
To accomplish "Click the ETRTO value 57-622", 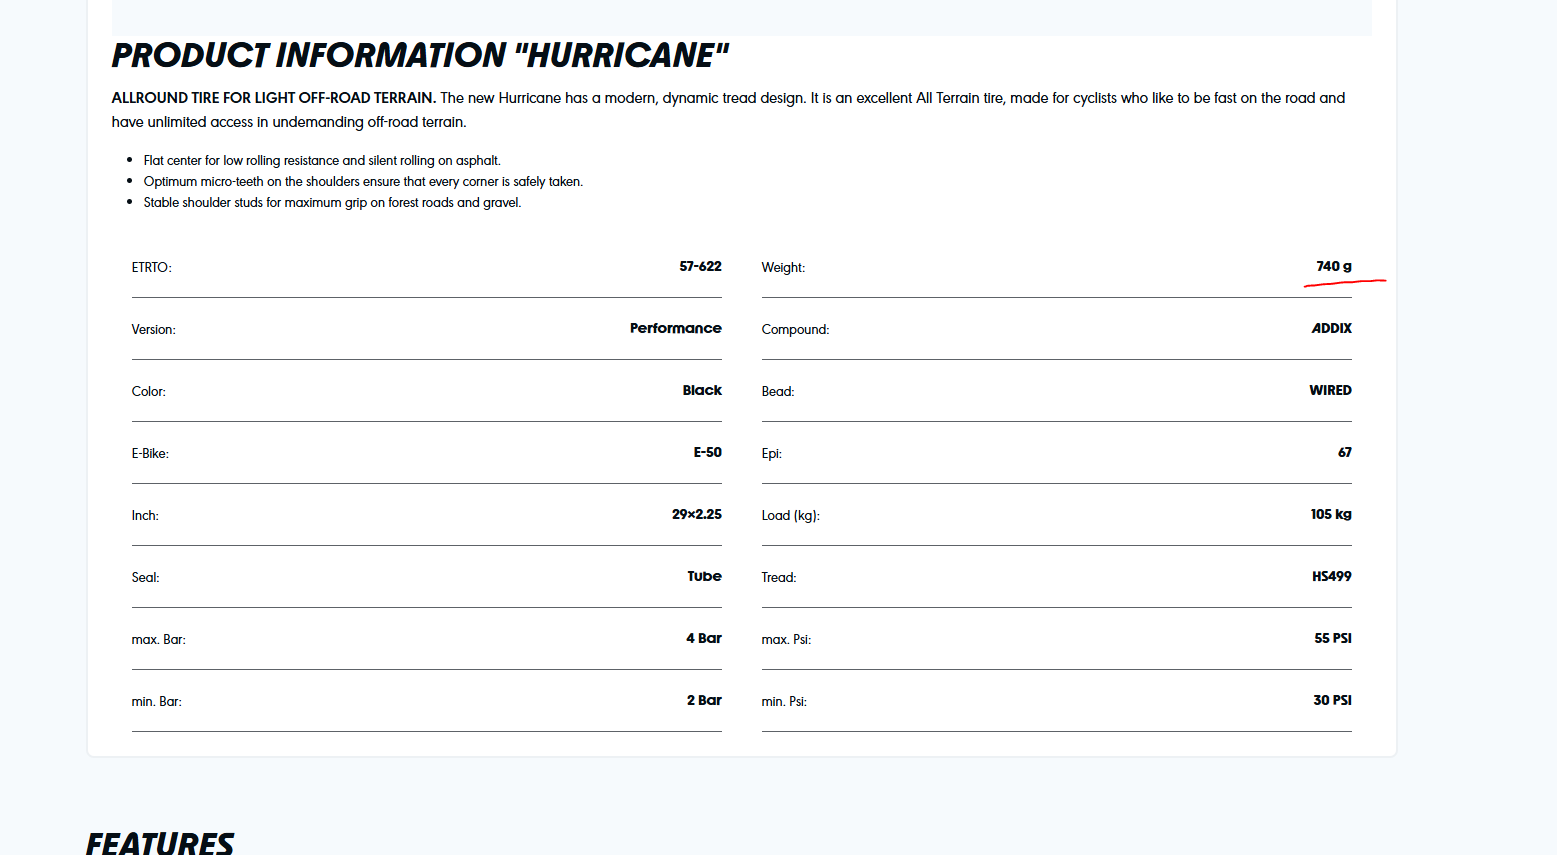I will 700,266.
